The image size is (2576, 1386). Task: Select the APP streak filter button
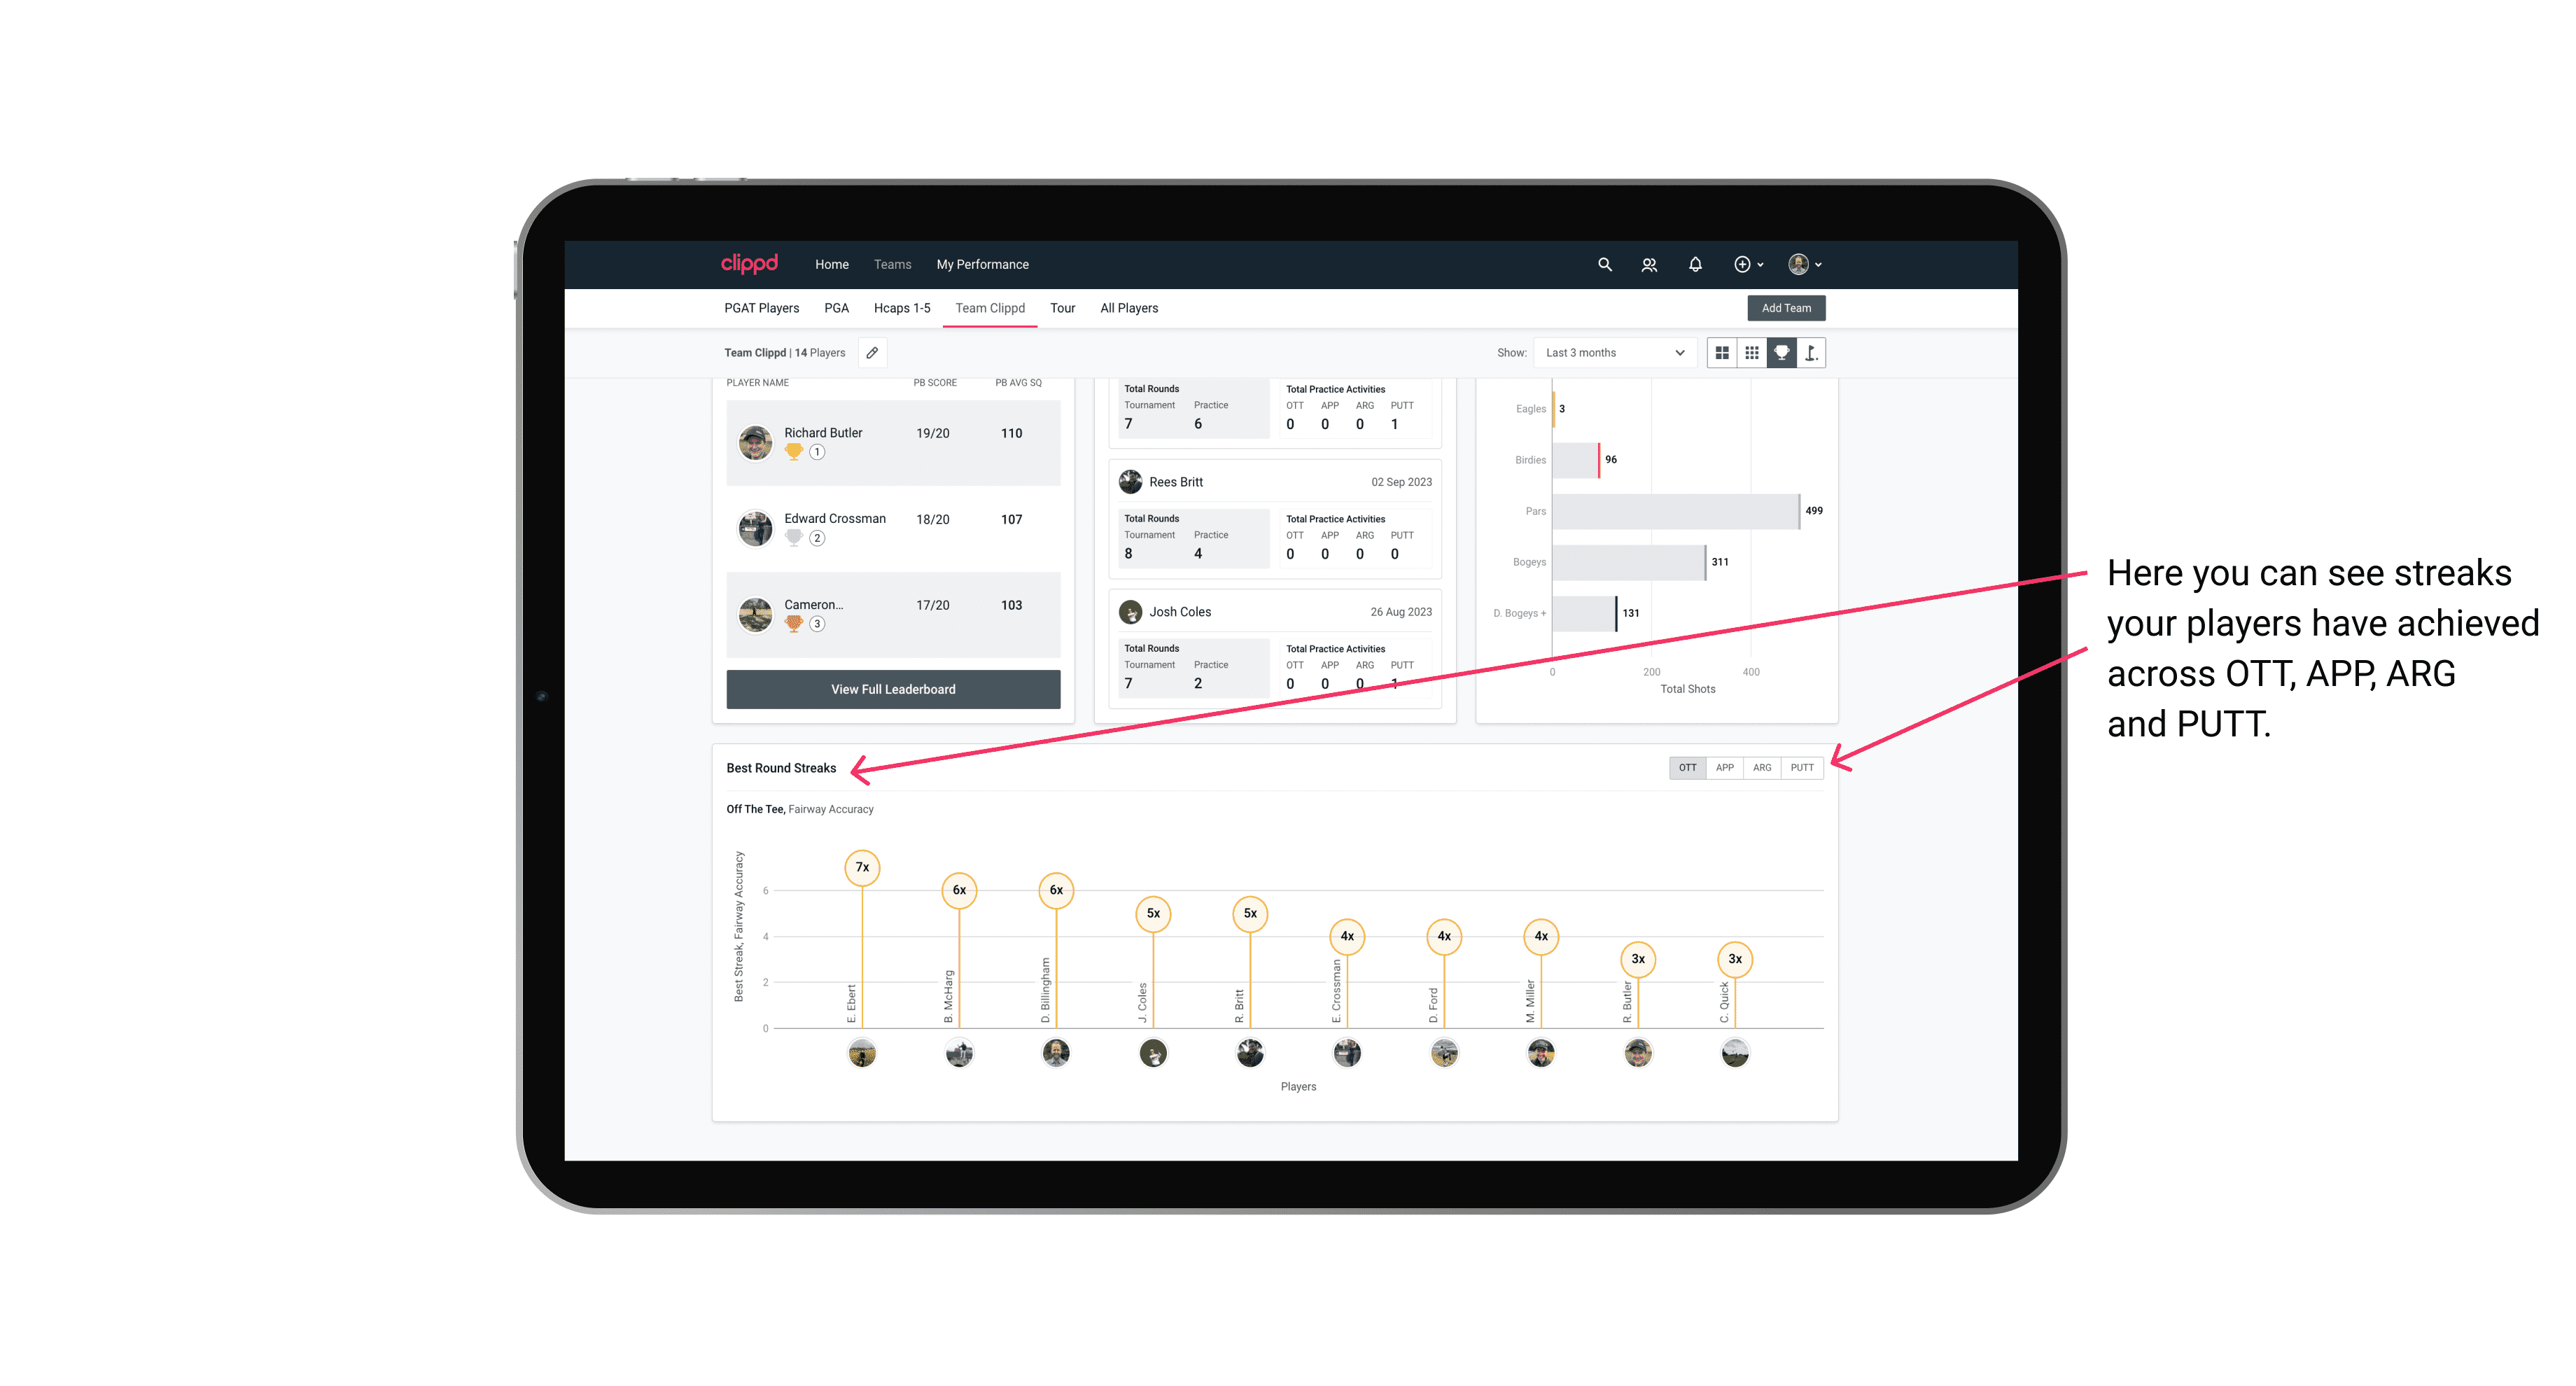(1723, 766)
